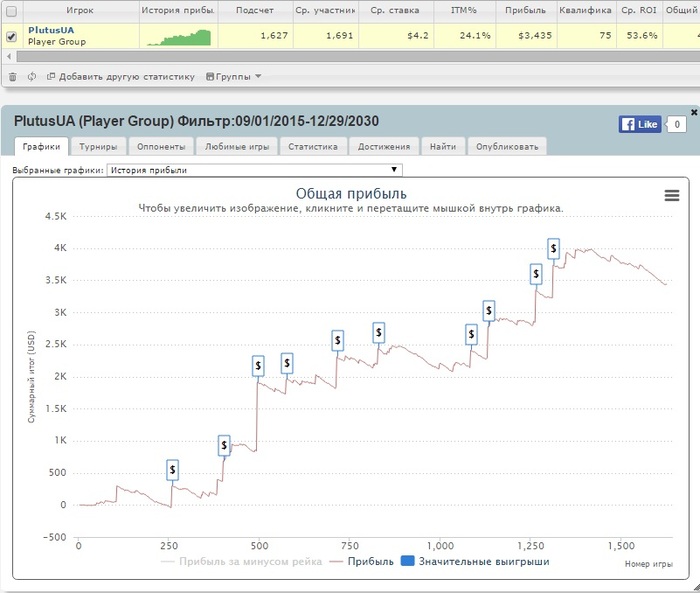
Task: Click the Facebook Like button
Action: tap(639, 124)
